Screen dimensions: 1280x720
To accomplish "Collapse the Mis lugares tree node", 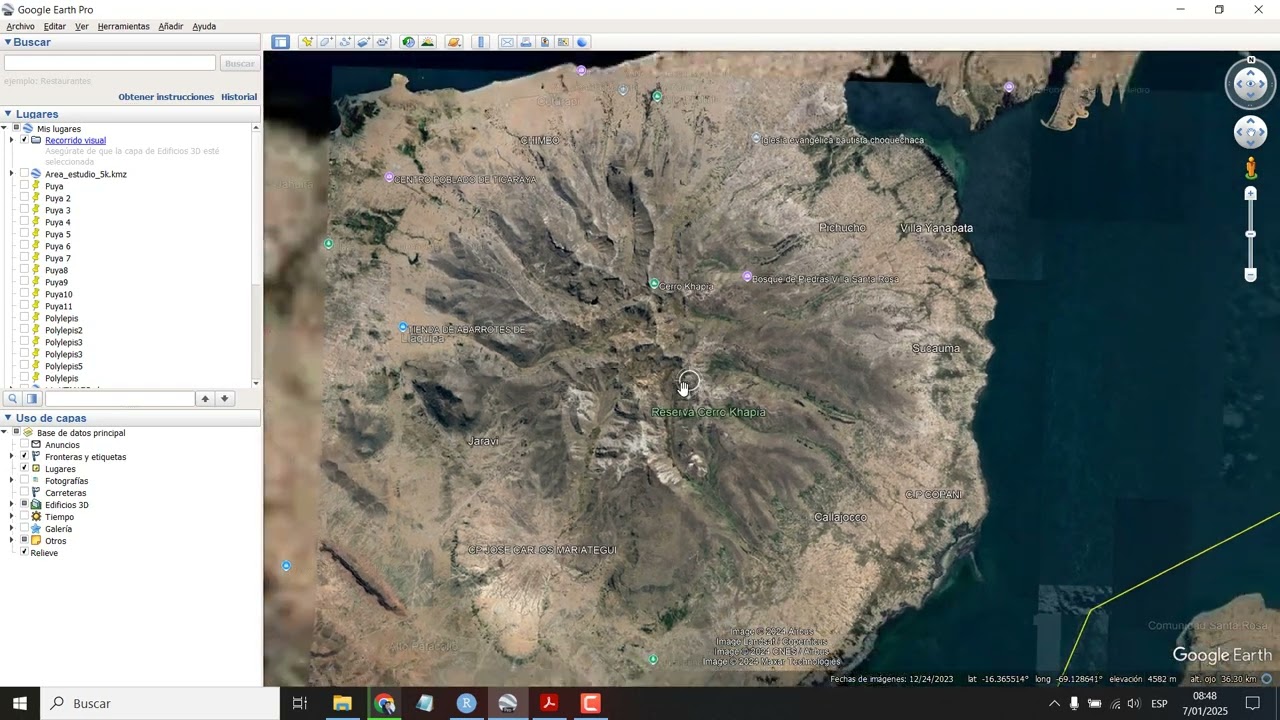I will (4, 129).
